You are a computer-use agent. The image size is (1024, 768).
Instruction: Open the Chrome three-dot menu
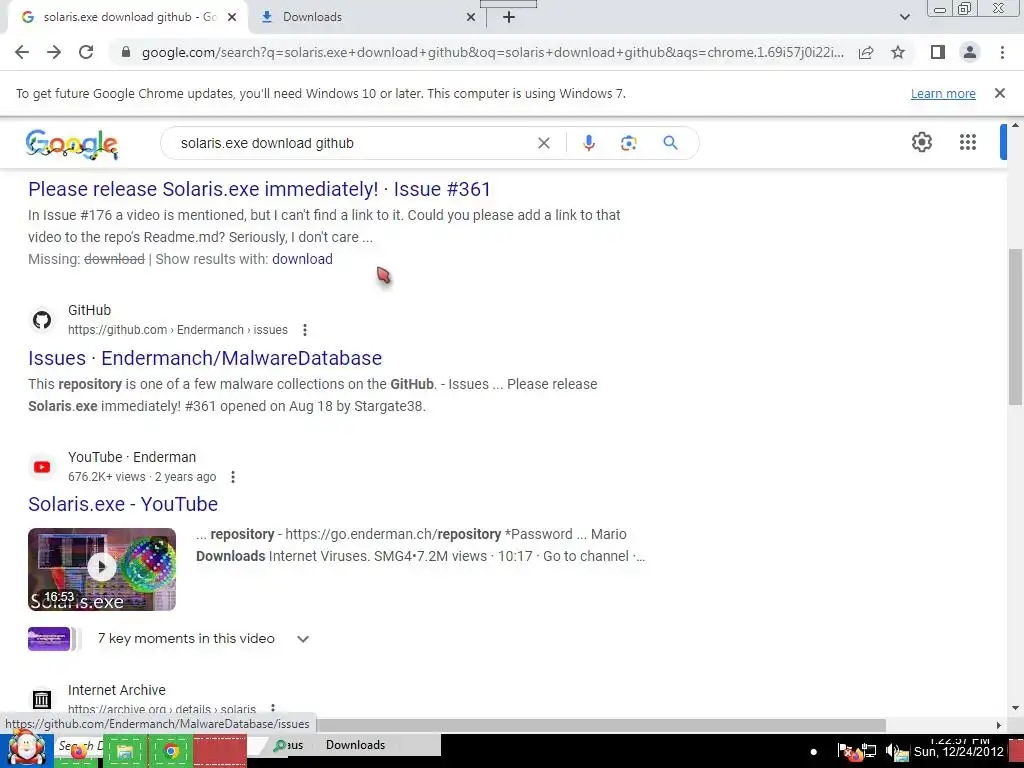click(x=1002, y=52)
